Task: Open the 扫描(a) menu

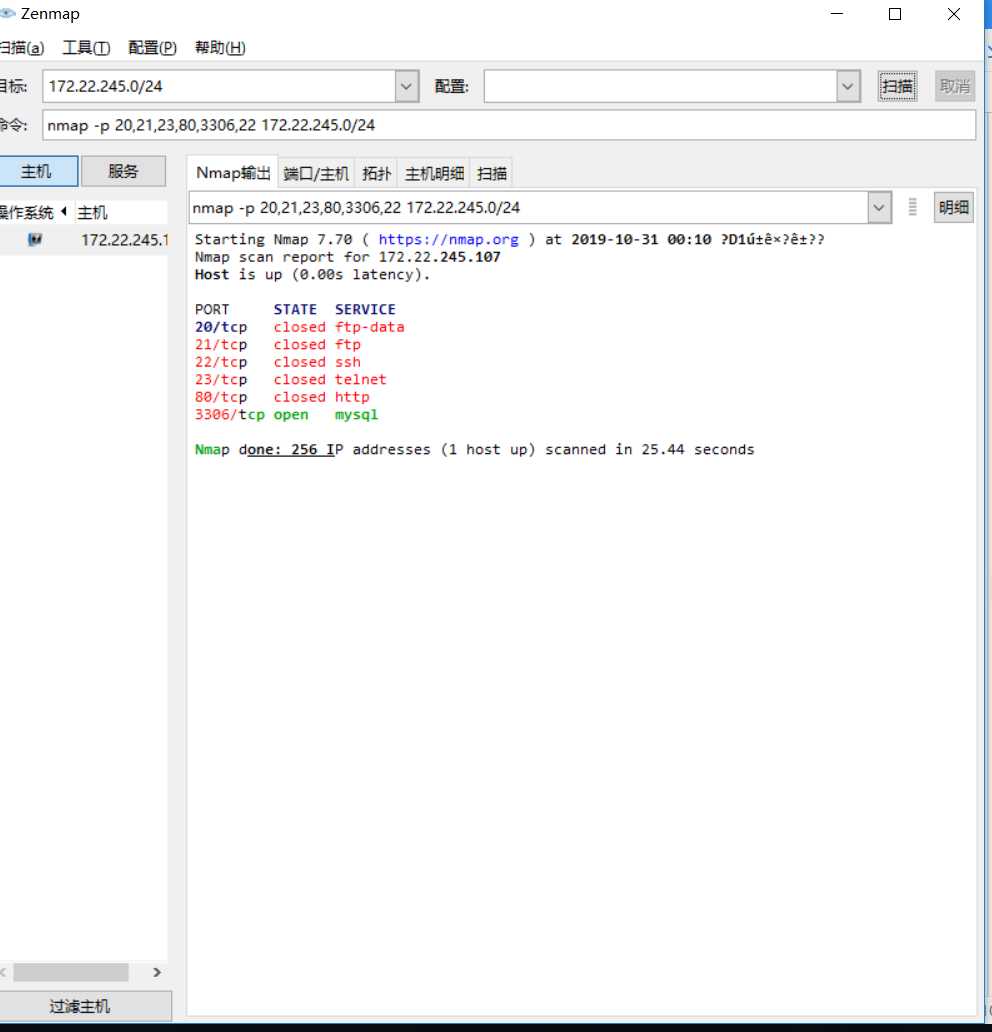Action: 22,48
